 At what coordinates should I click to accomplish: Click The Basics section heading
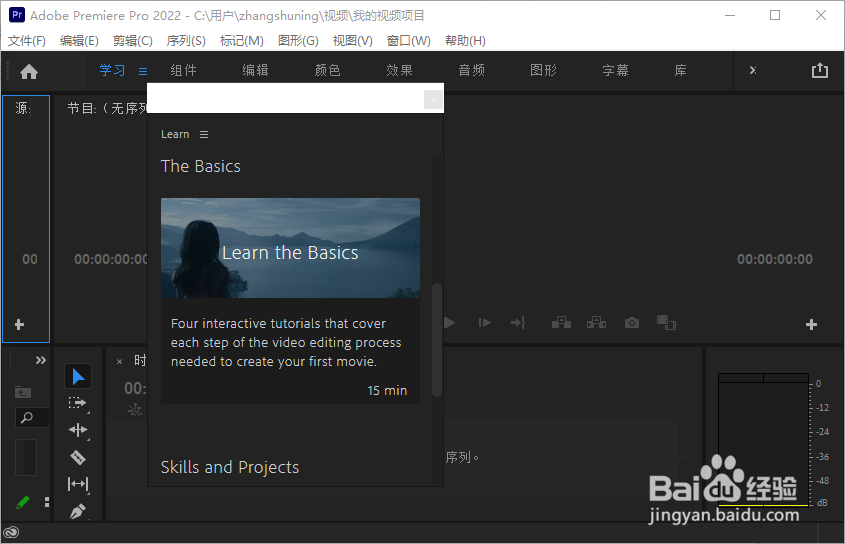tap(200, 166)
